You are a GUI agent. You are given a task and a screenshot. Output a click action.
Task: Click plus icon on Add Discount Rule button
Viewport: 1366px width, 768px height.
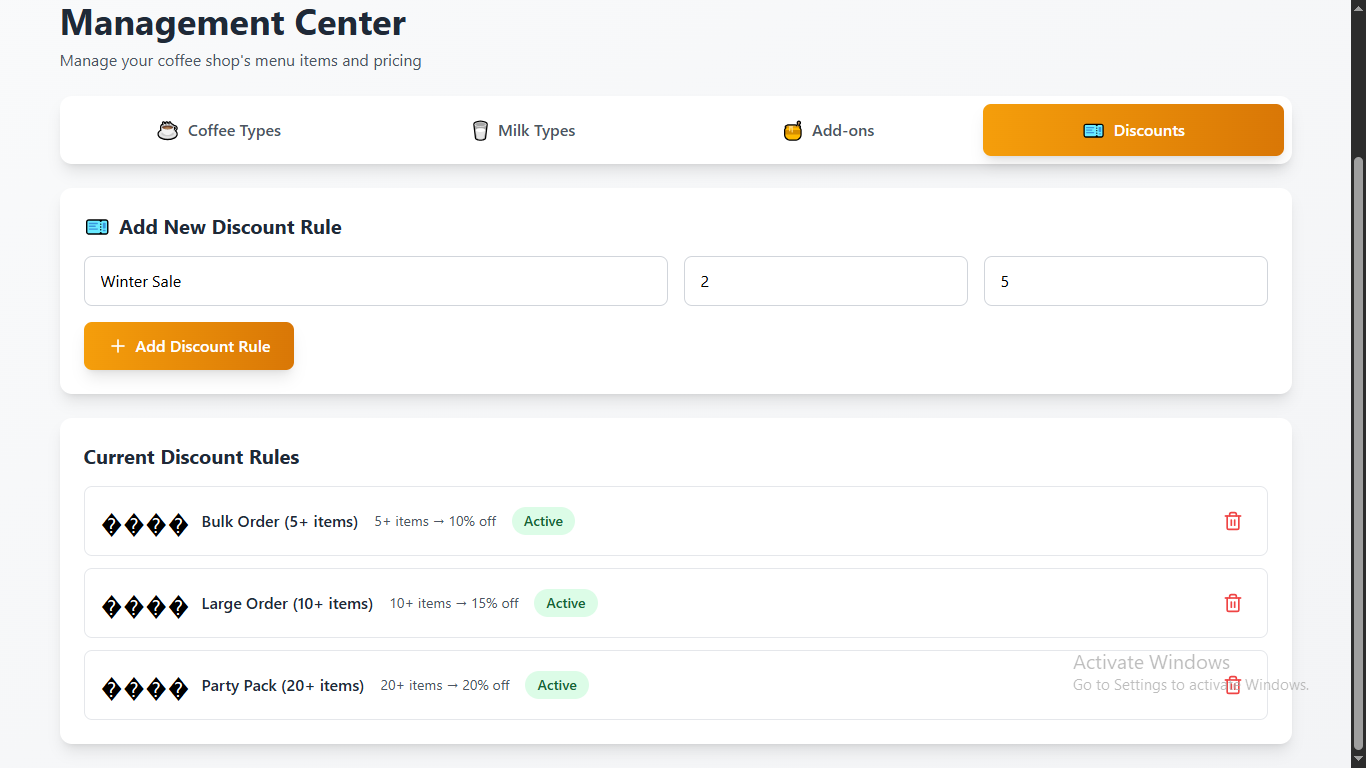[x=118, y=346]
